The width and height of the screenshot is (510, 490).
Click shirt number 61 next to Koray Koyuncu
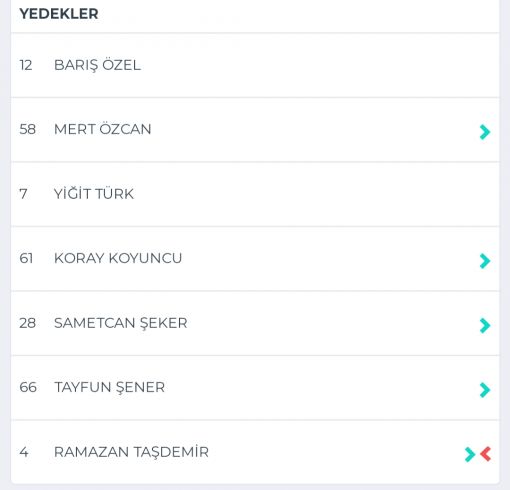click(x=26, y=258)
